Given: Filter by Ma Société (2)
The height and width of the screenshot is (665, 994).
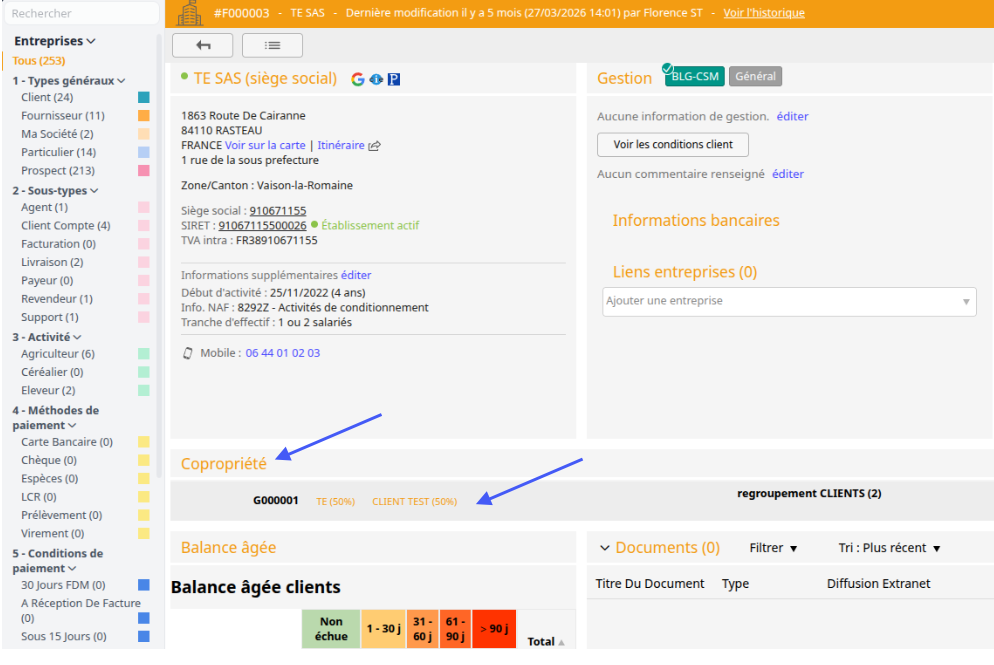Looking at the screenshot, I should click(x=57, y=134).
